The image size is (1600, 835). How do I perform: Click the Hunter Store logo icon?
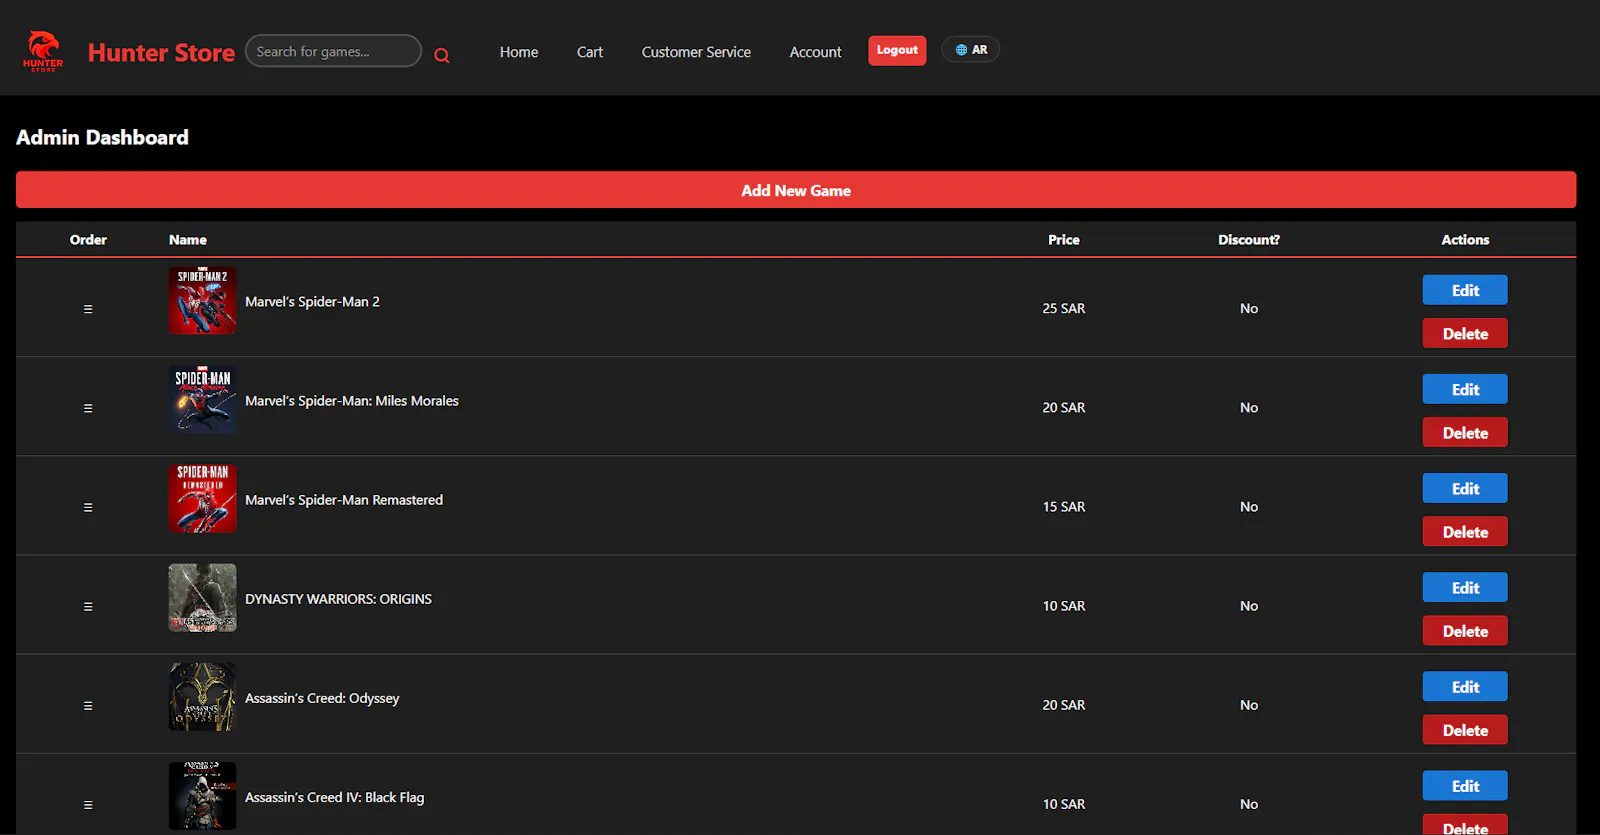tap(43, 51)
